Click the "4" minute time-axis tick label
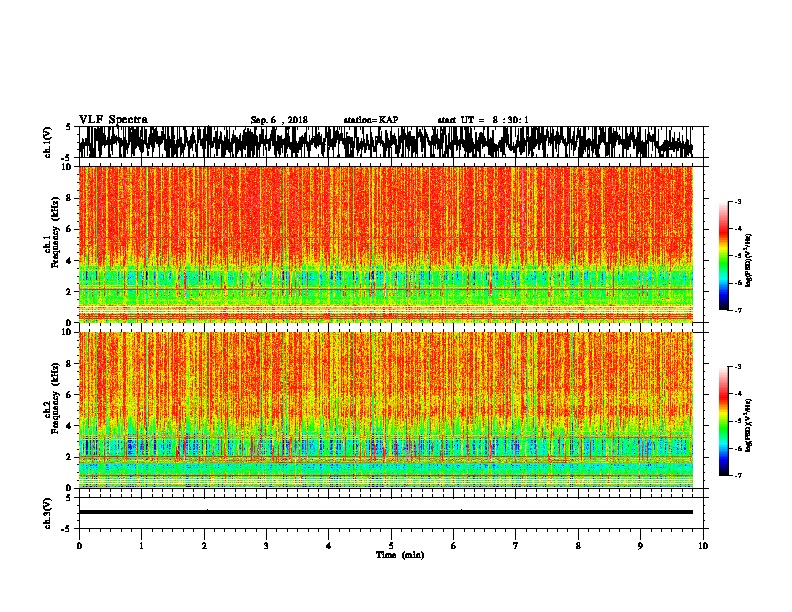The width and height of the screenshot is (792, 612). coord(329,546)
